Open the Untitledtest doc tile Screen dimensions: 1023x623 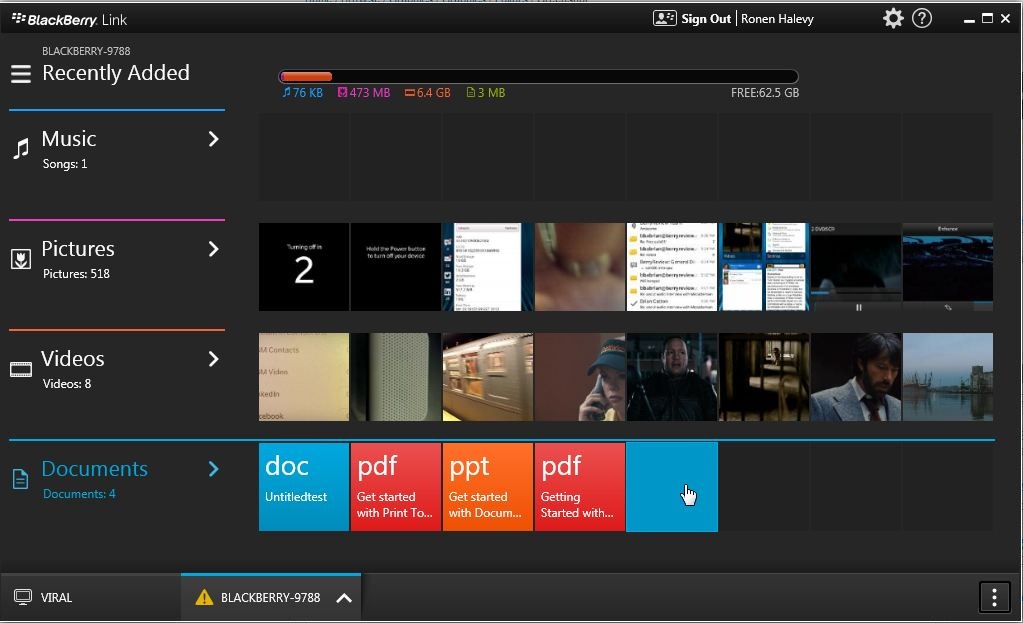pos(304,487)
